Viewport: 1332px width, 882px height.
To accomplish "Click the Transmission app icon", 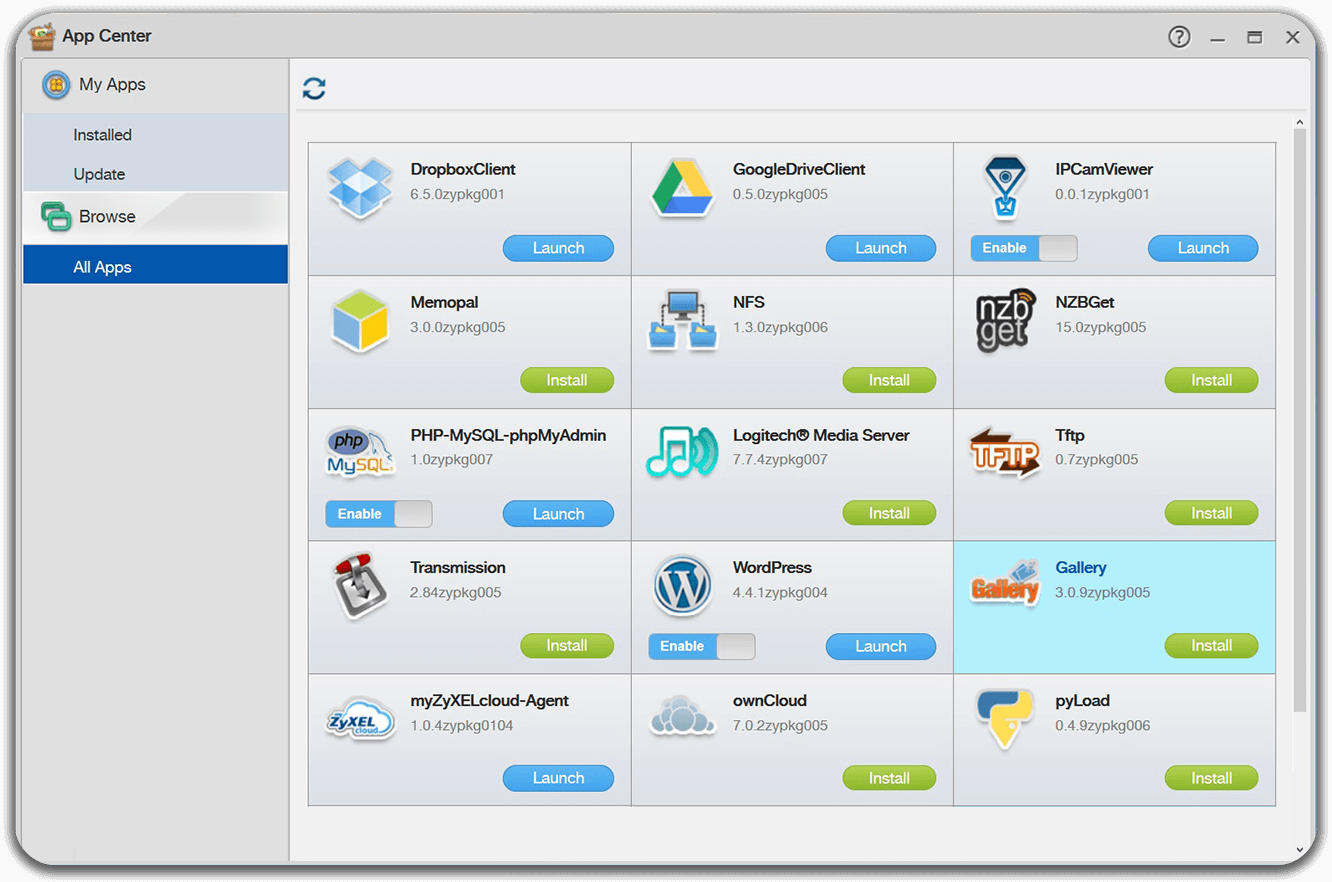I will tap(360, 585).
